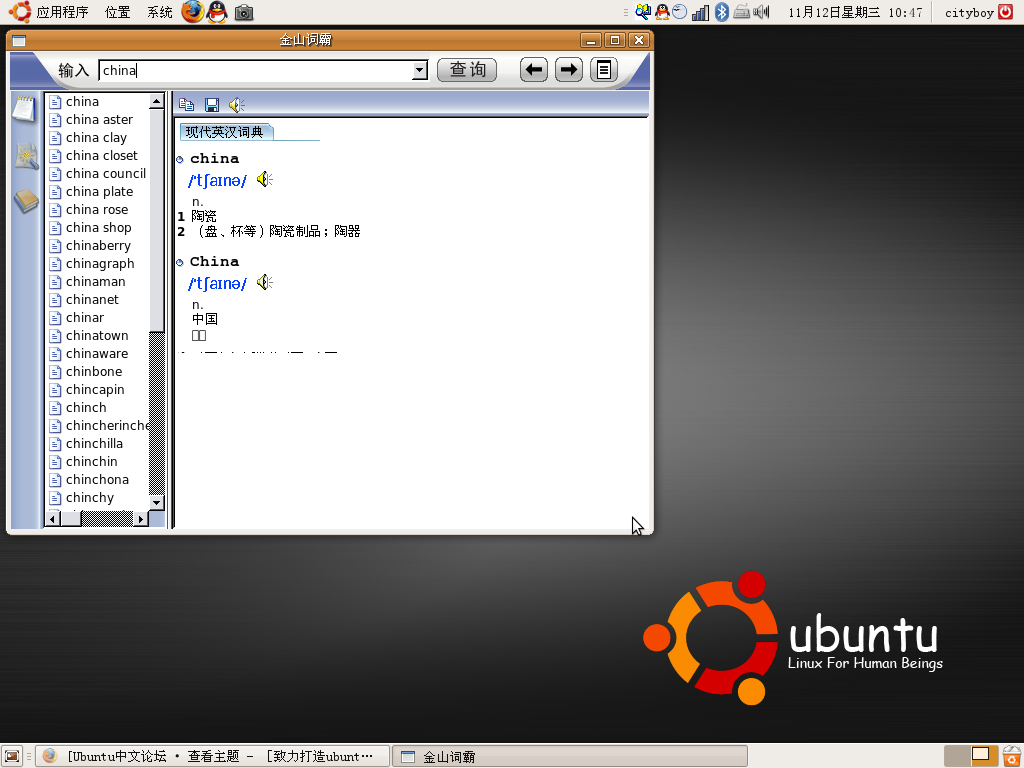
Task: Switch to Ubuntu中文论坛 taskbar window
Action: point(212,756)
